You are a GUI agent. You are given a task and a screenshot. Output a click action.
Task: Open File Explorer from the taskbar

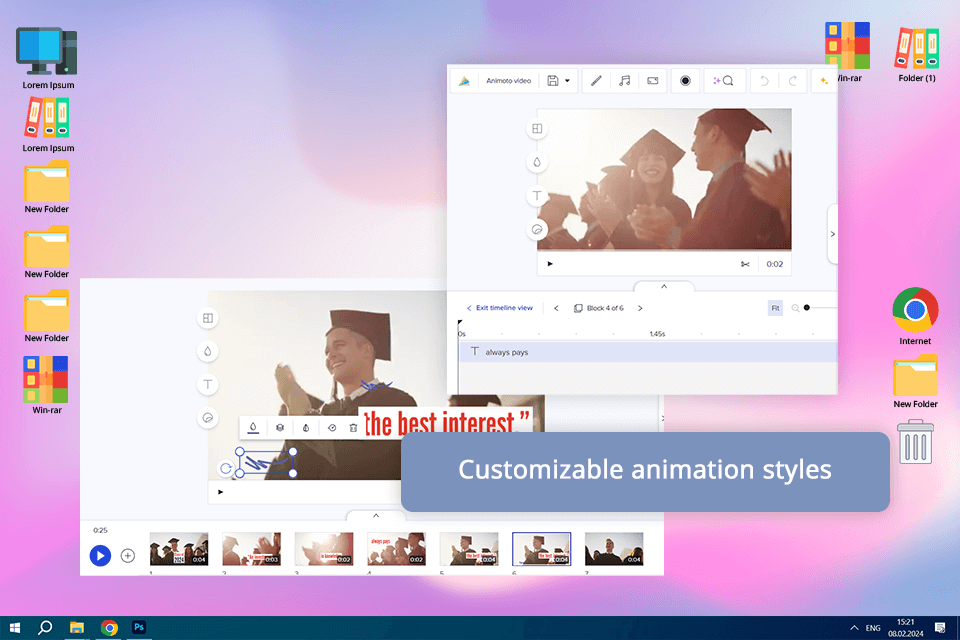pyautogui.click(x=77, y=628)
